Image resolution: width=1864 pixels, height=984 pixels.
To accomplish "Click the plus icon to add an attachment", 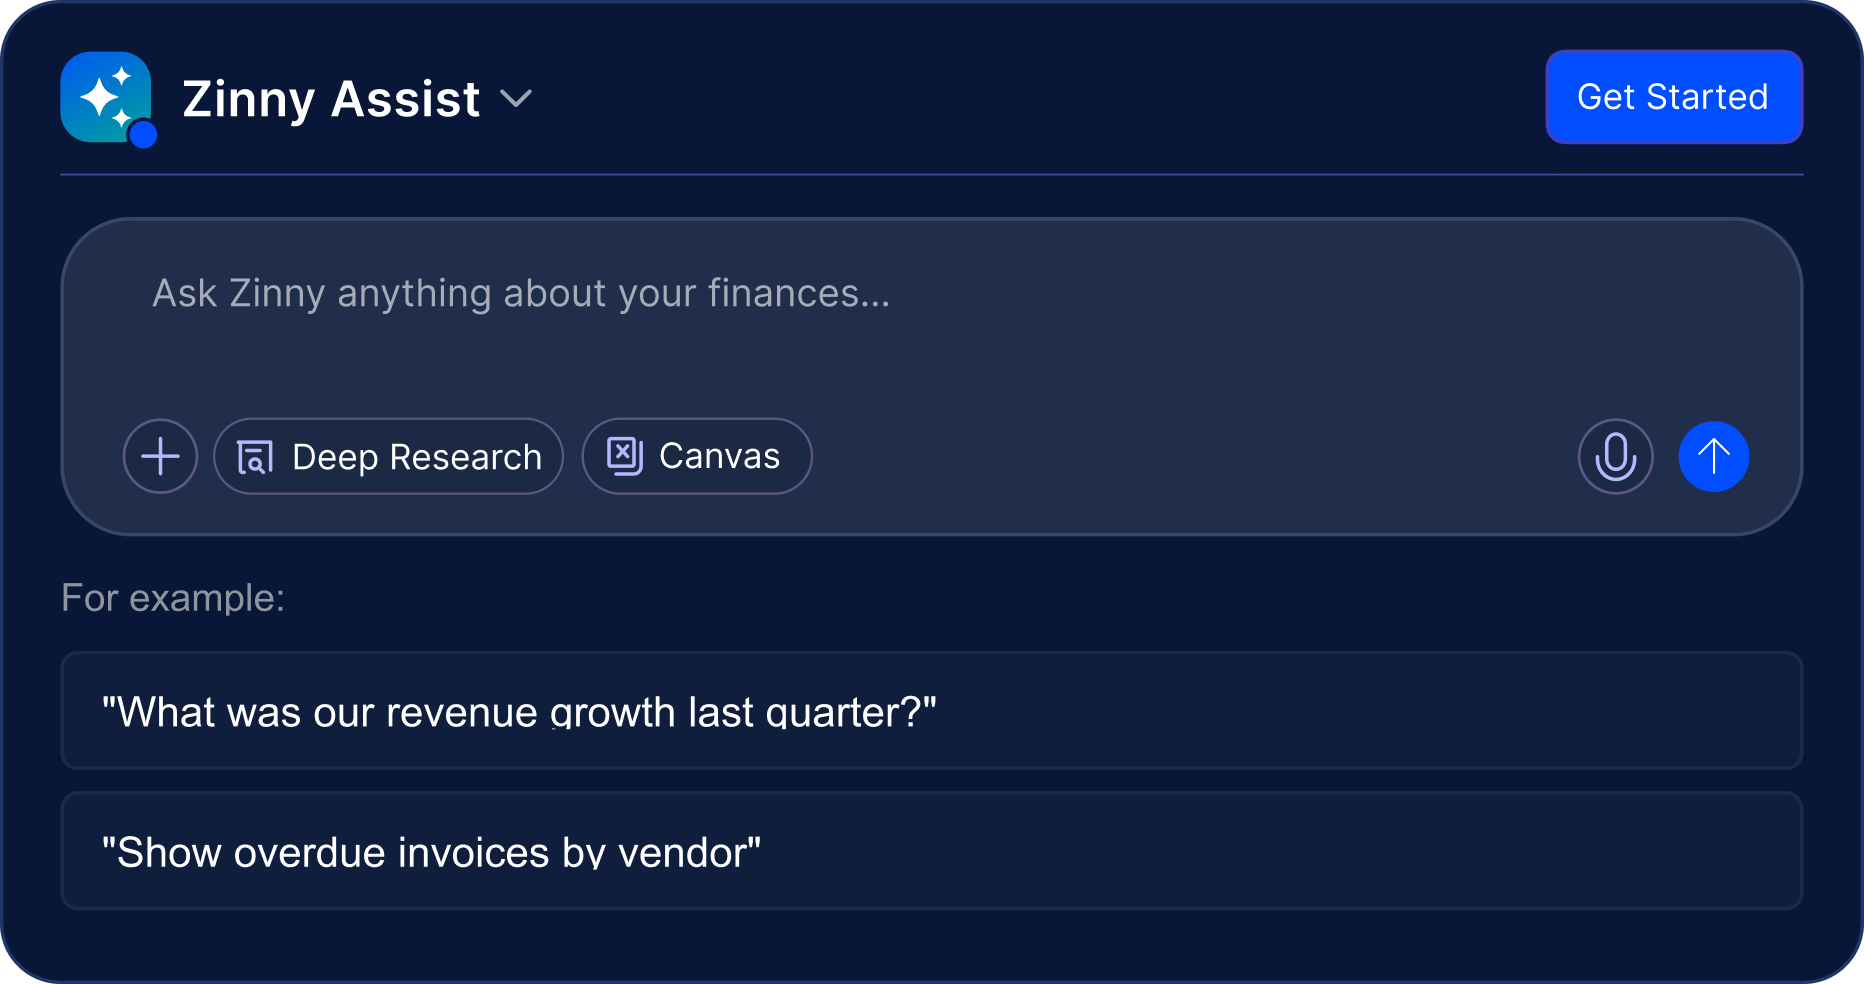I will click(x=160, y=456).
